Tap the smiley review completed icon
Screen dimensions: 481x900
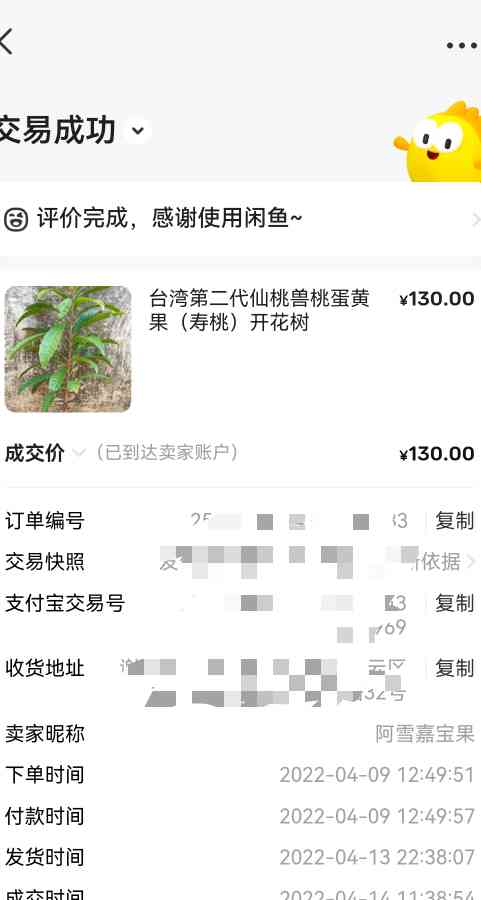tap(15, 219)
